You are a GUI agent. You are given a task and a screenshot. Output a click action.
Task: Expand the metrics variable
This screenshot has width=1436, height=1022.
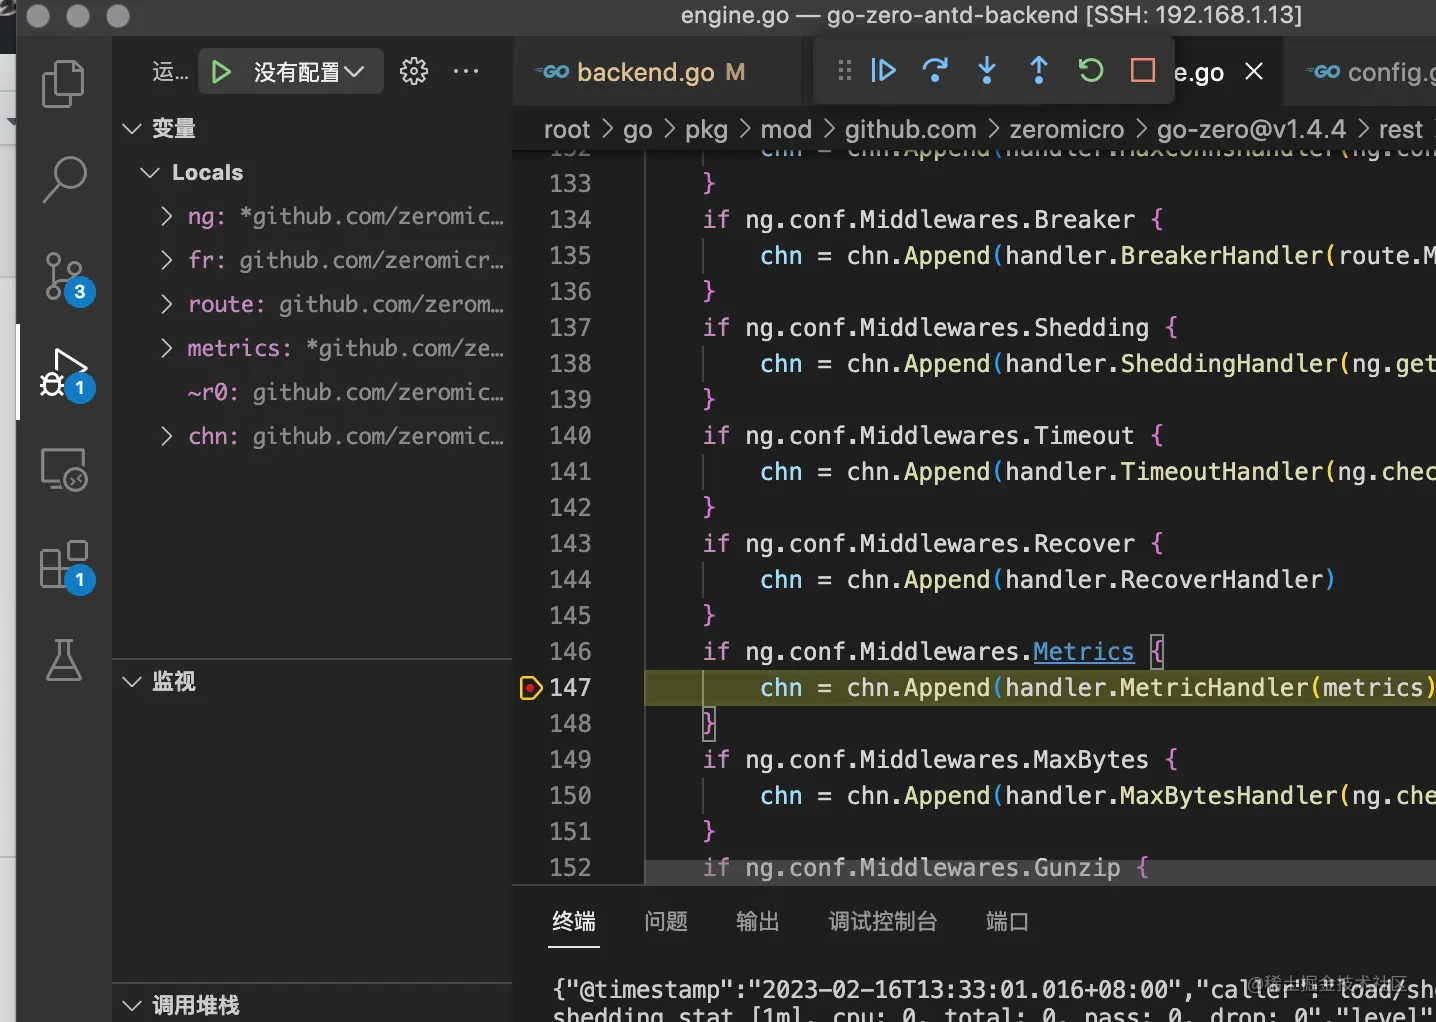(167, 348)
